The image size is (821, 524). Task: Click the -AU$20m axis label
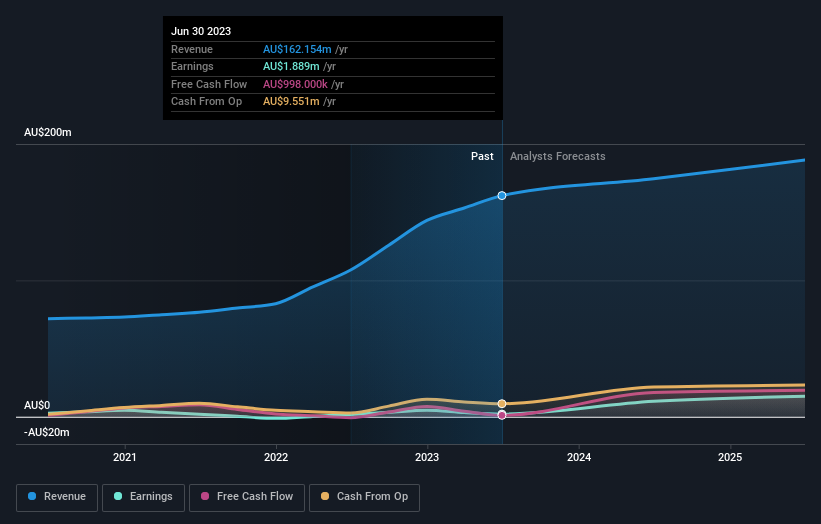47,432
